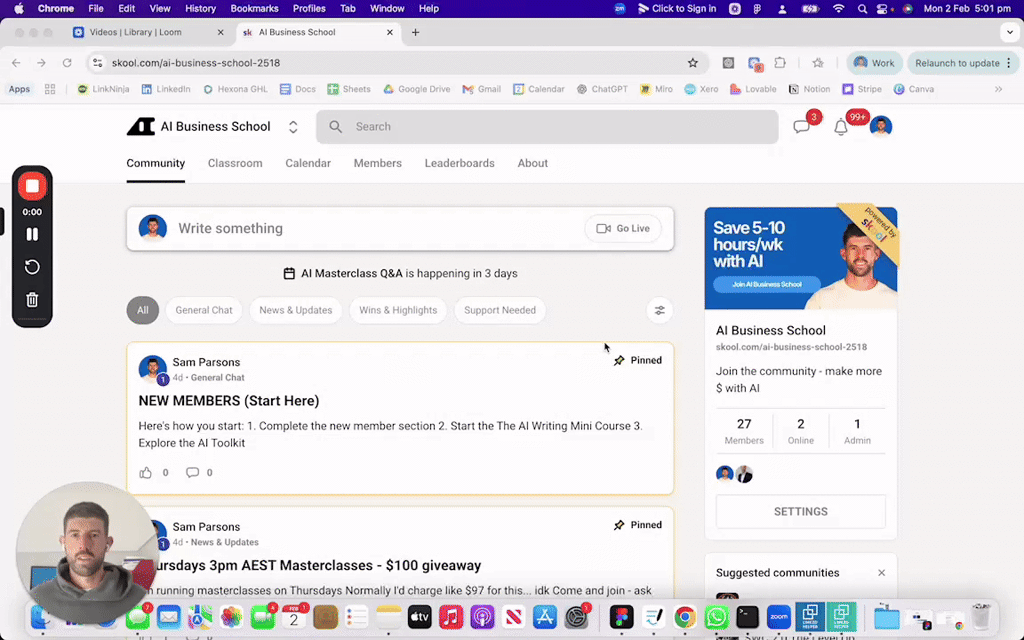
Task: Open the Work profile chip
Action: click(x=874, y=63)
